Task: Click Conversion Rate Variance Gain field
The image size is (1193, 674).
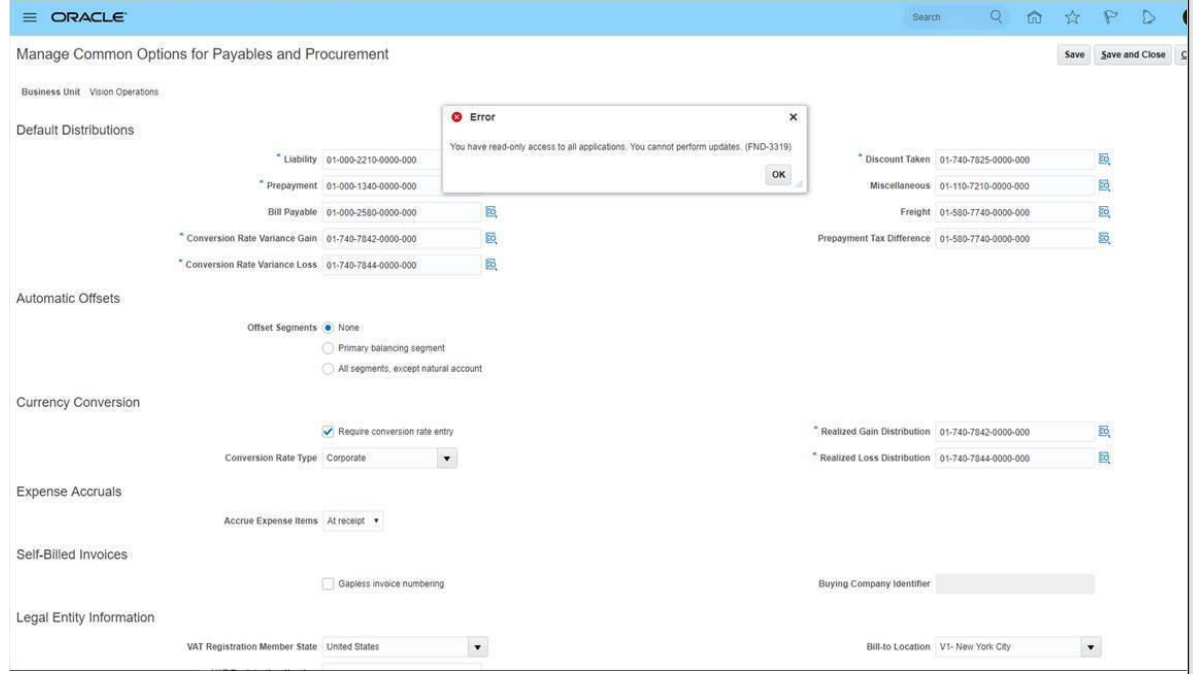Action: point(402,238)
